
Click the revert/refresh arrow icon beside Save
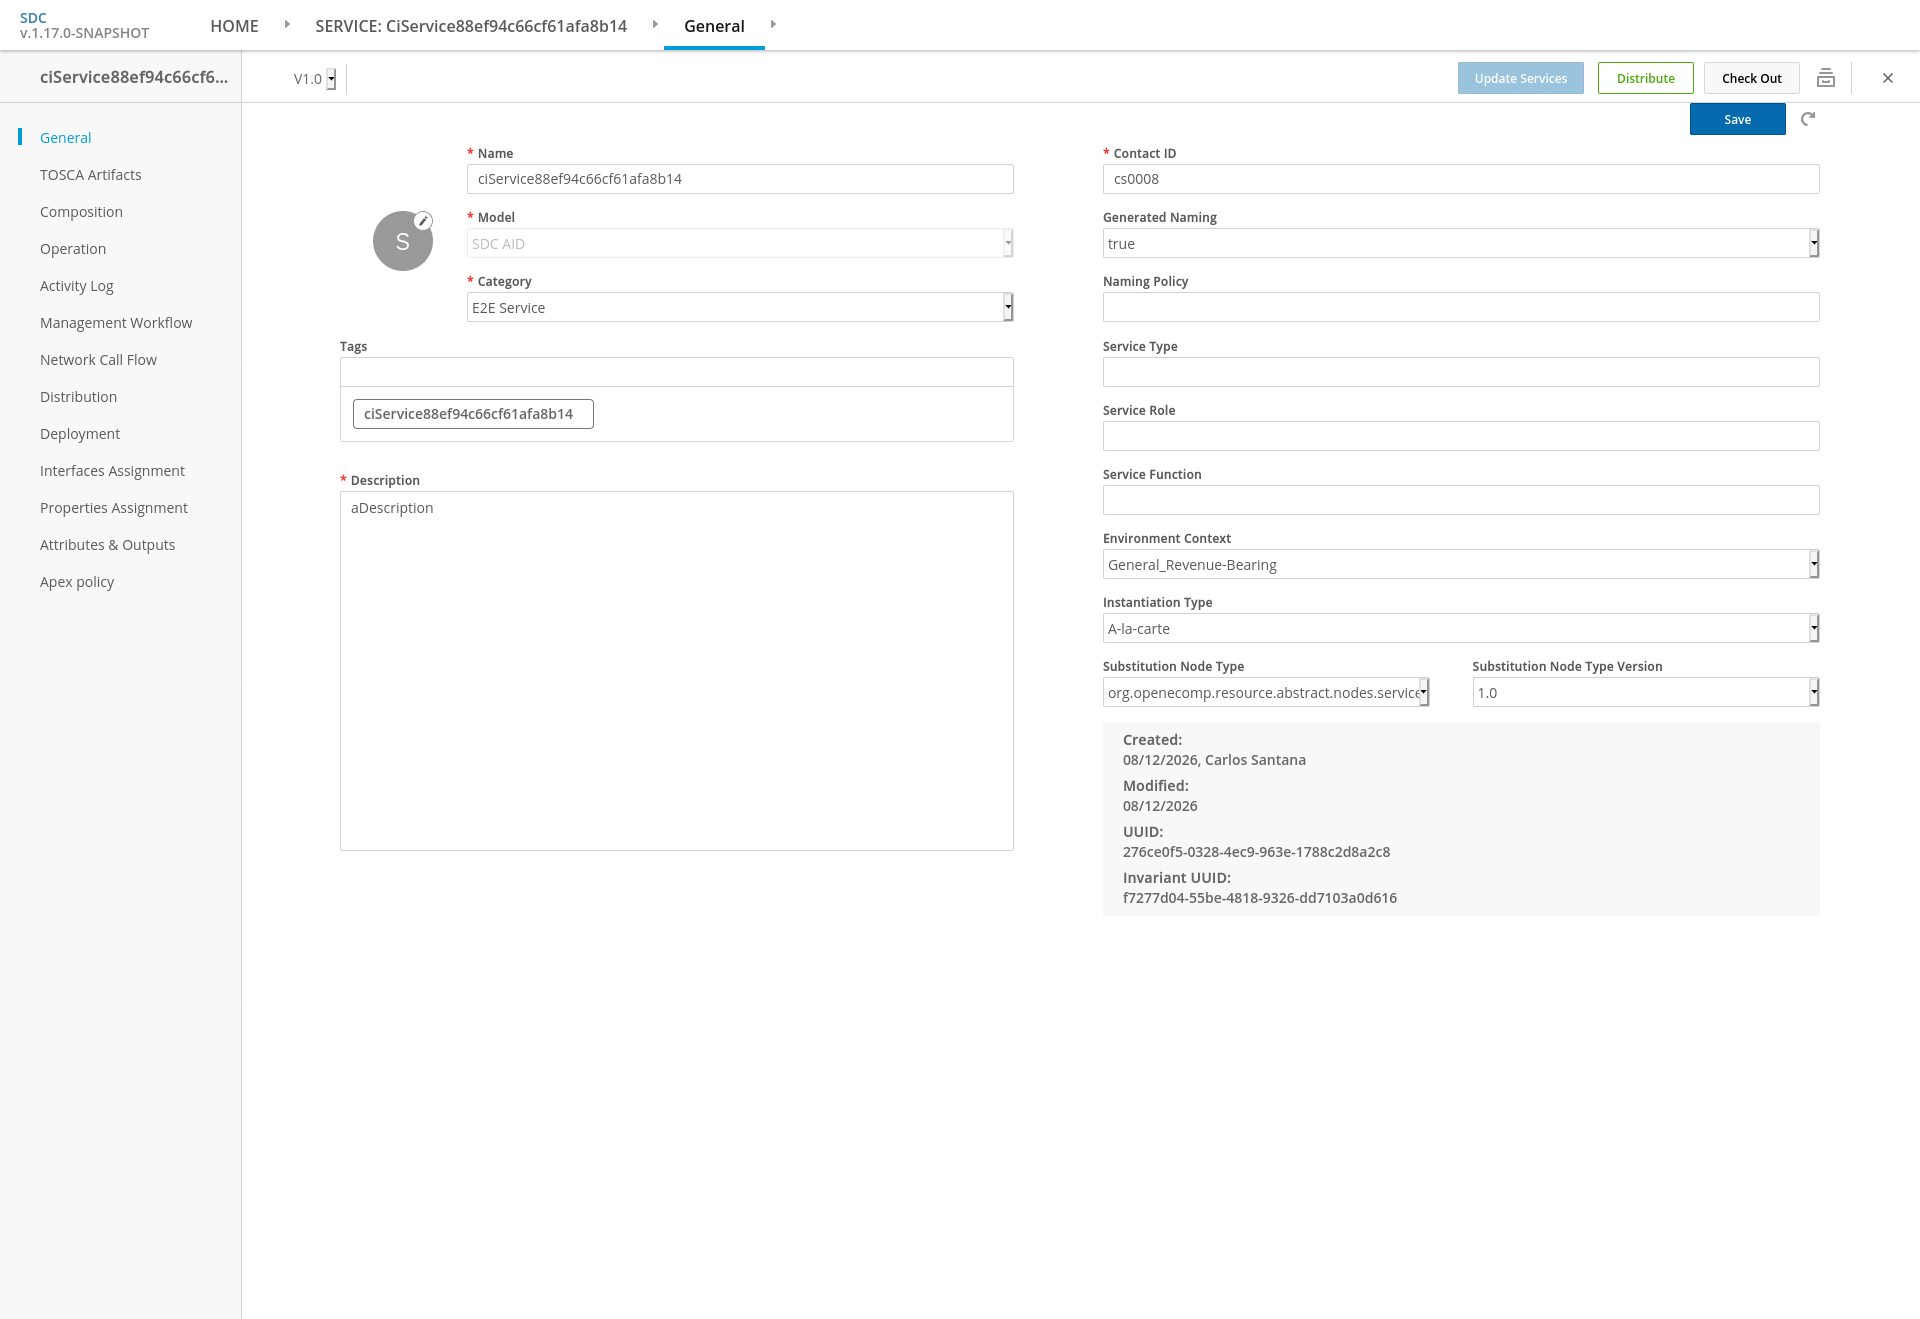[x=1808, y=119]
